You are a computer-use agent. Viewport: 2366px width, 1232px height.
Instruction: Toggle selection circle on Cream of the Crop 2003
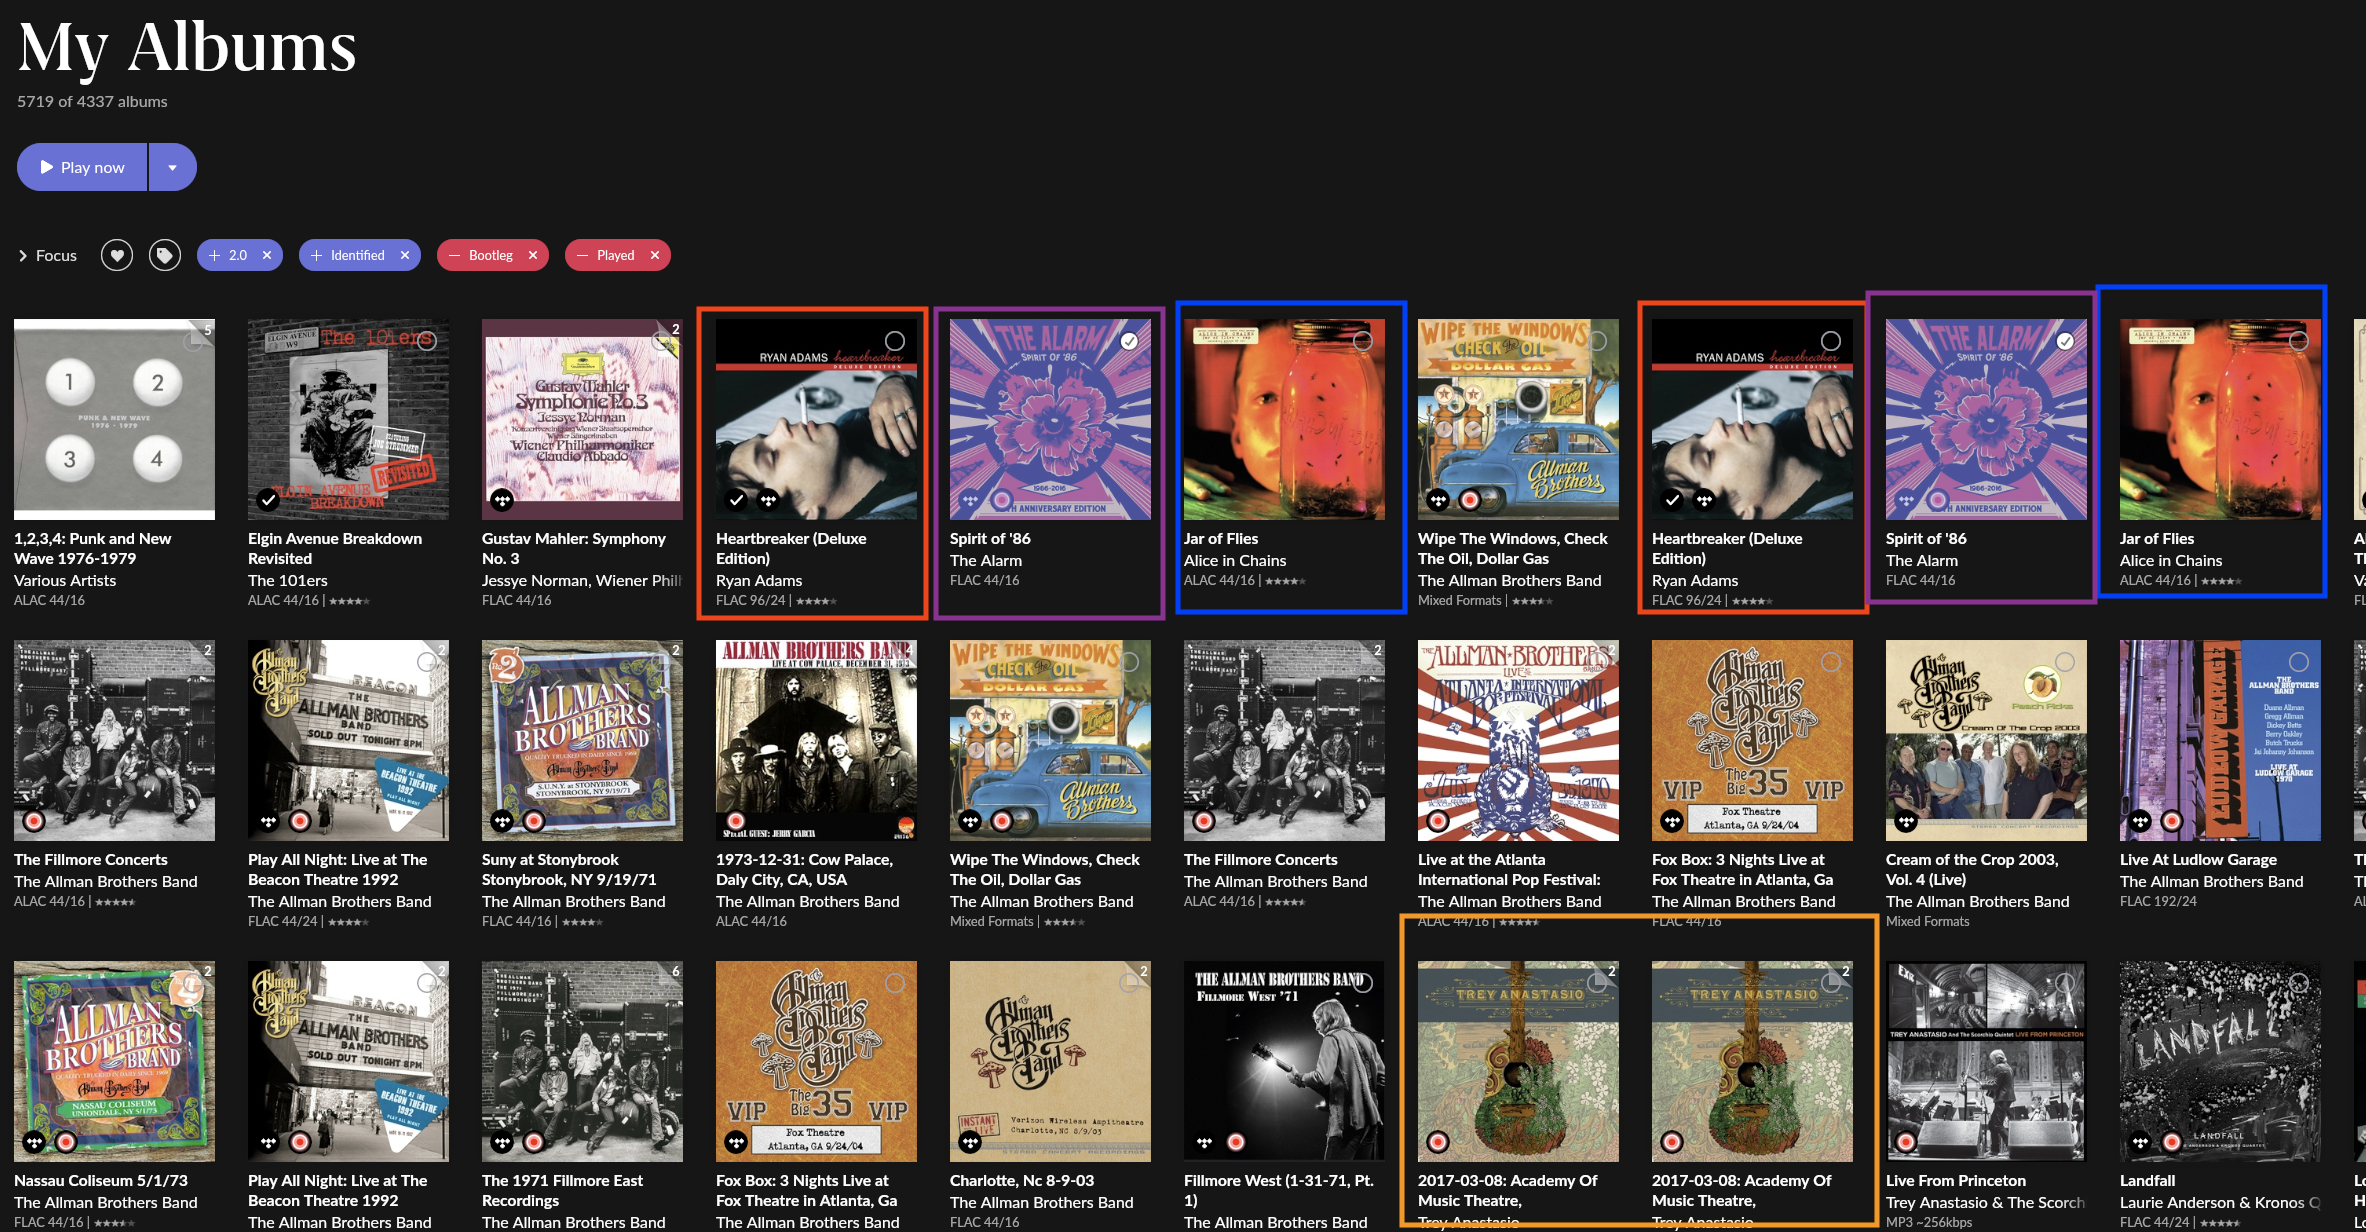2065,662
